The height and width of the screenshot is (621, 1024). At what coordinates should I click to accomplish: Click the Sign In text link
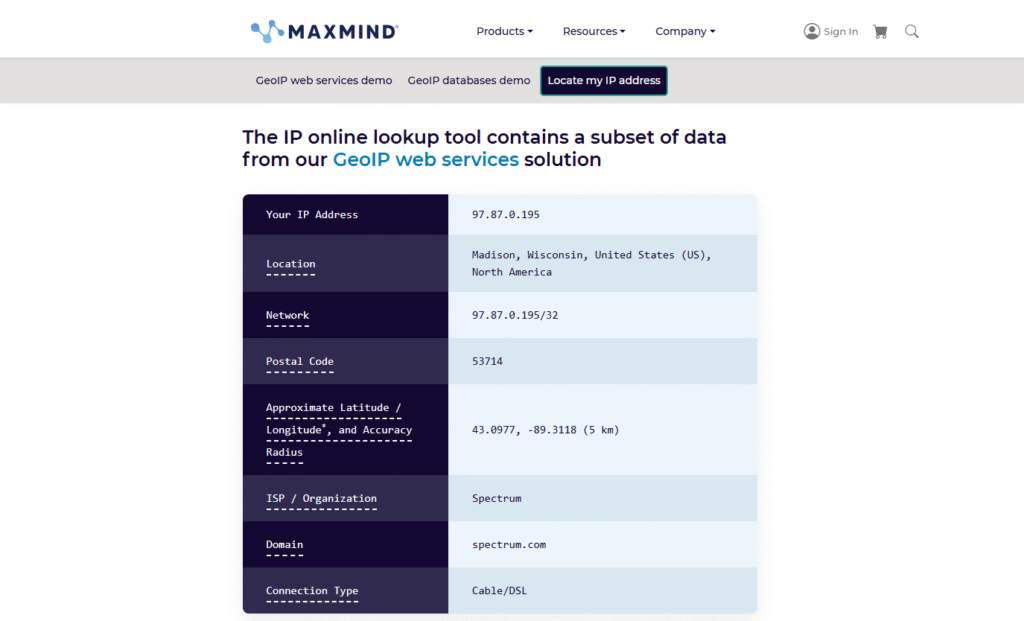tap(840, 32)
